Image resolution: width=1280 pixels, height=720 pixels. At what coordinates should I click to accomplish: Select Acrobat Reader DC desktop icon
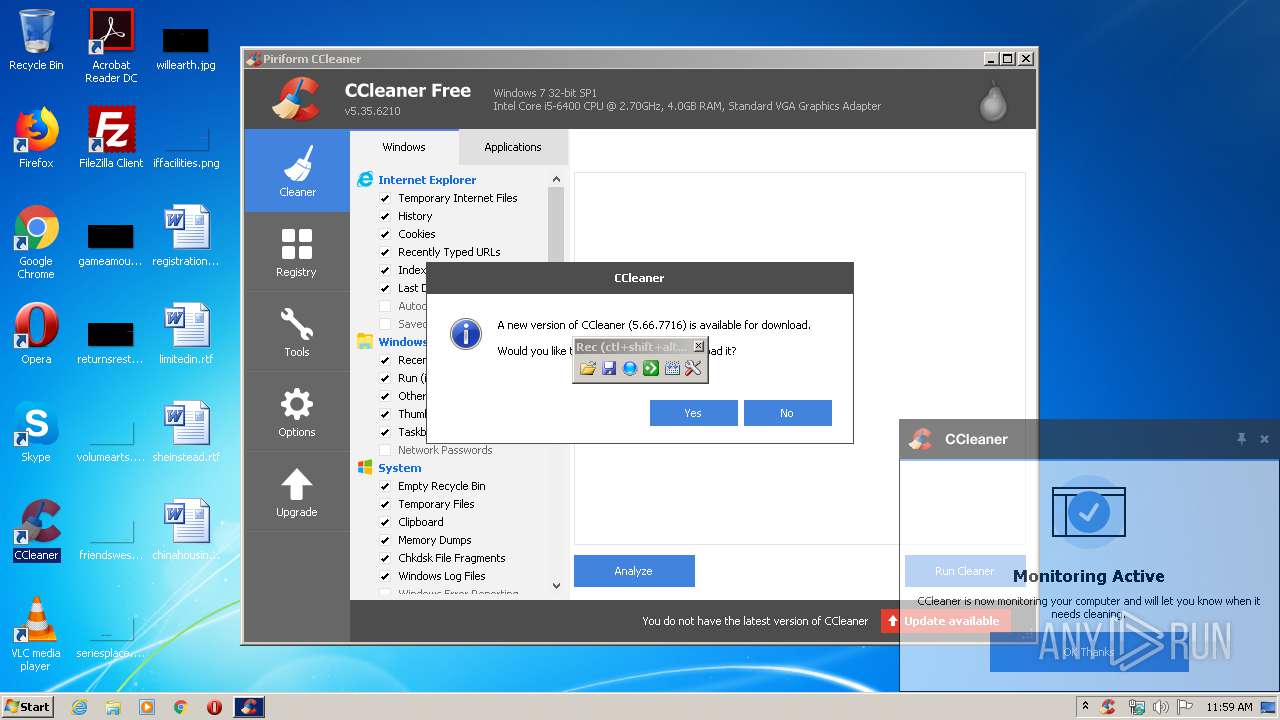click(x=111, y=46)
